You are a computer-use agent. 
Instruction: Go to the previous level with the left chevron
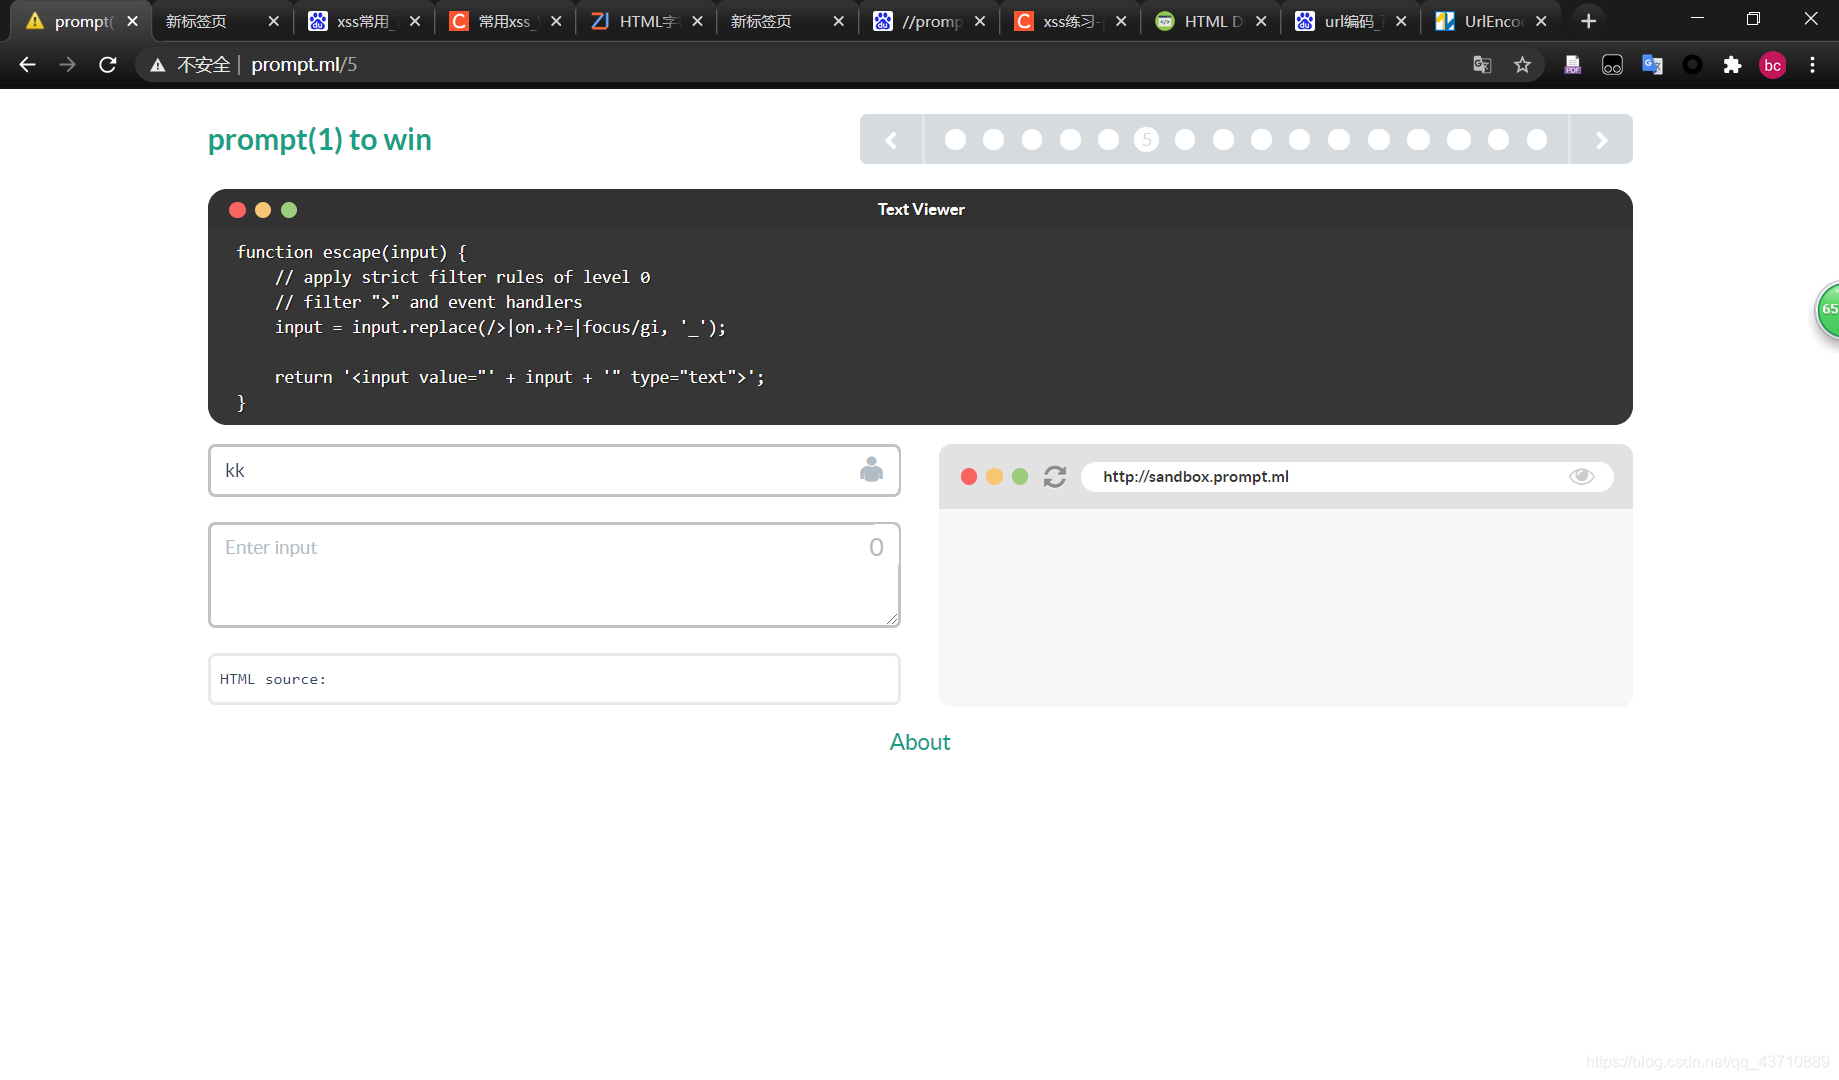pos(891,140)
